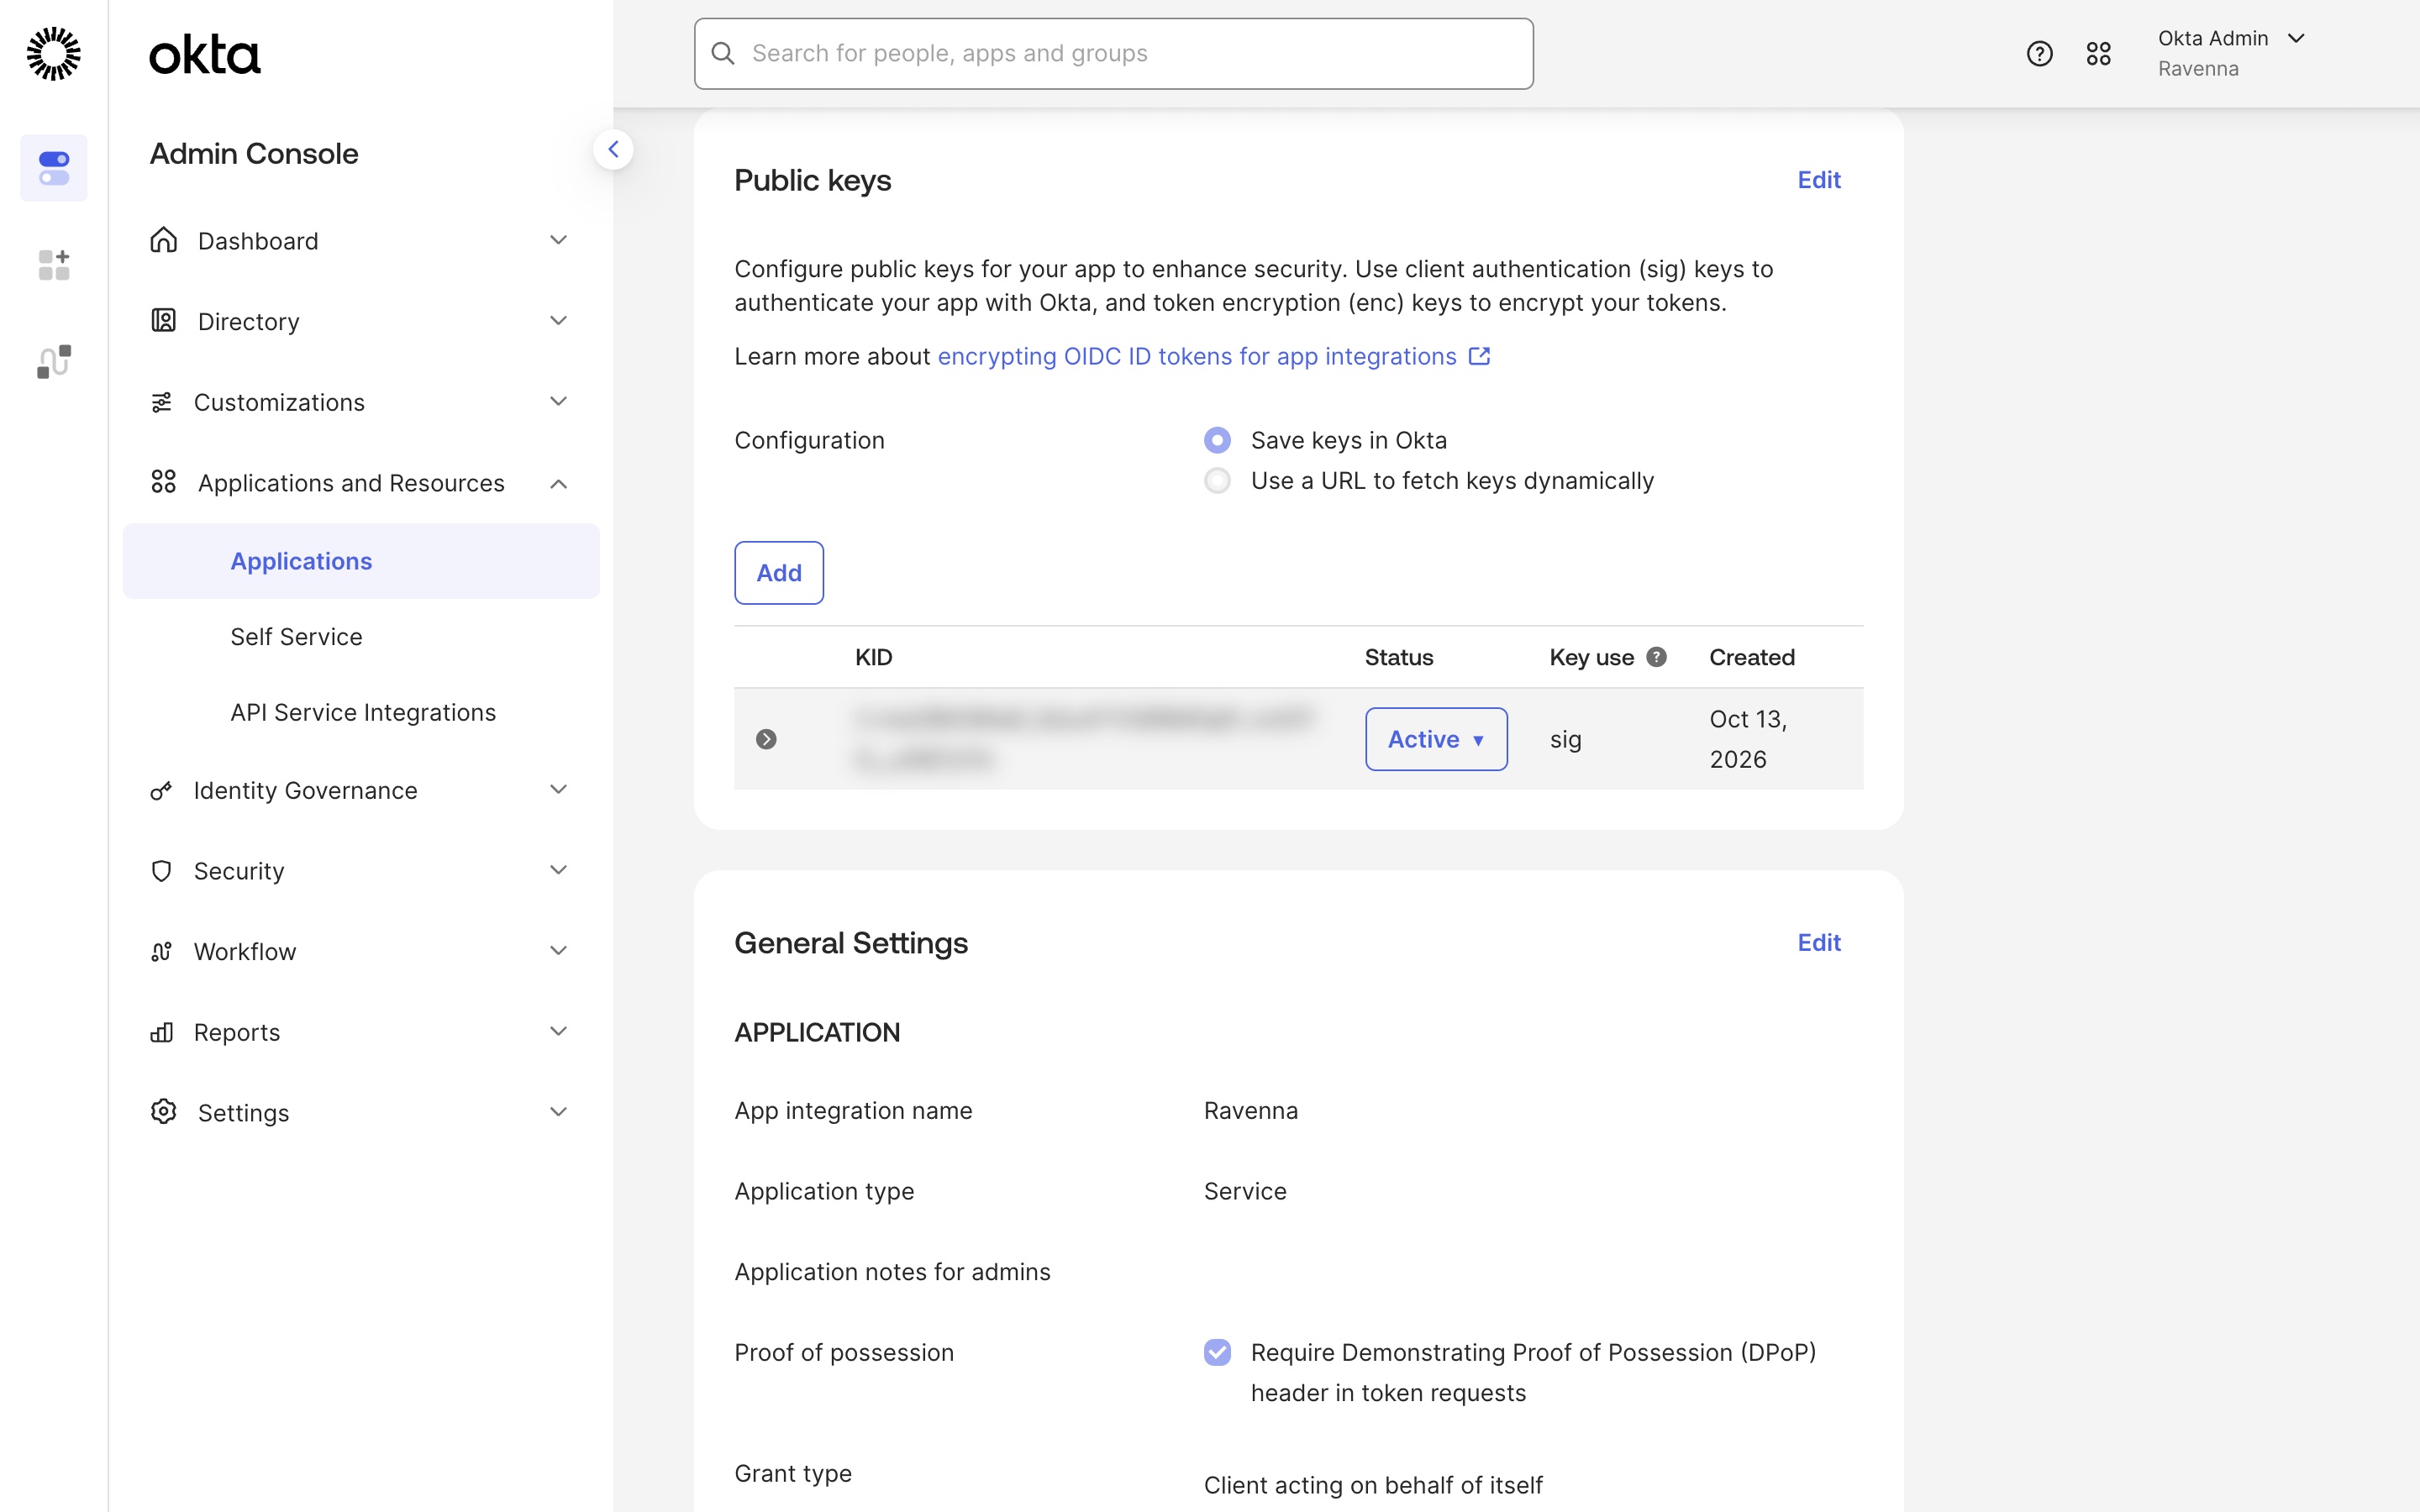Open the Okta Admin account dropdown
2420x1512 pixels.
2231,53
